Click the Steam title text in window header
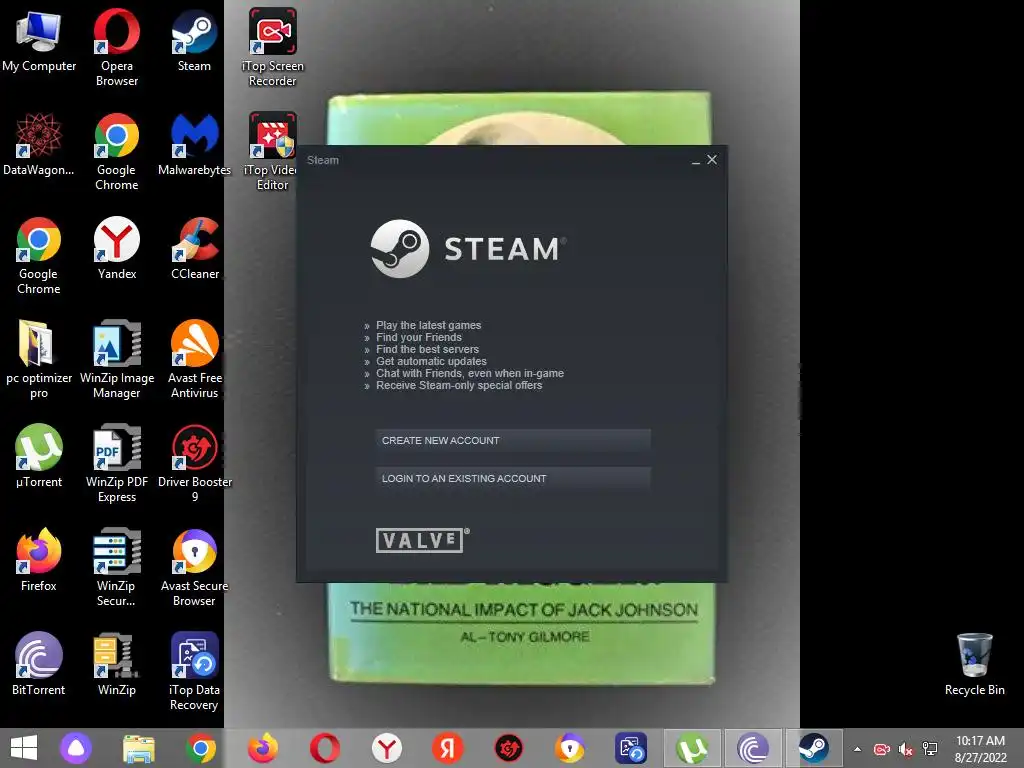Viewport: 1024px width, 768px height. click(x=323, y=160)
